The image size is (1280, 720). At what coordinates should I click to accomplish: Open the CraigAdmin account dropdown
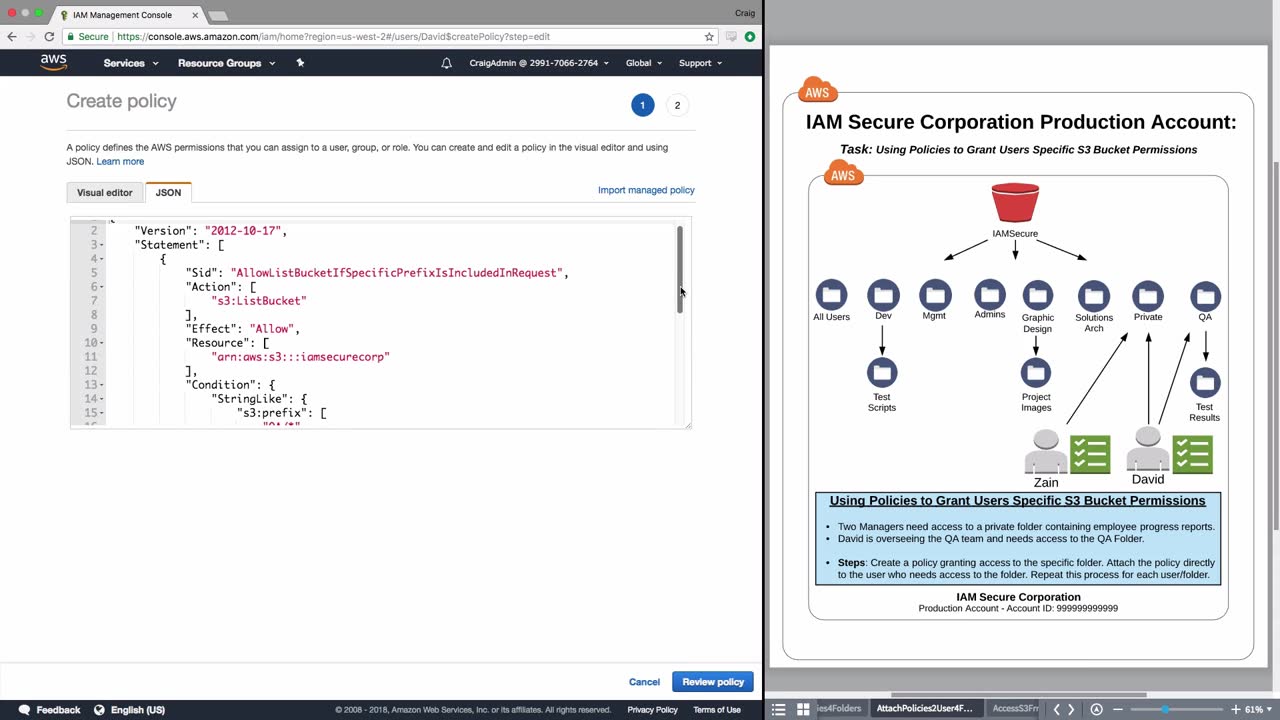click(x=540, y=63)
